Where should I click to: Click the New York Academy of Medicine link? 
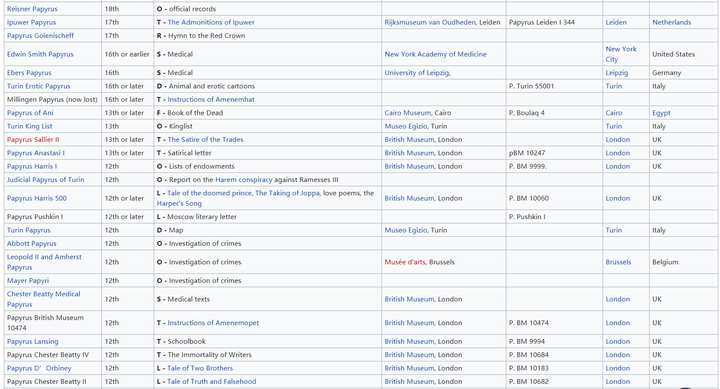[x=435, y=54]
